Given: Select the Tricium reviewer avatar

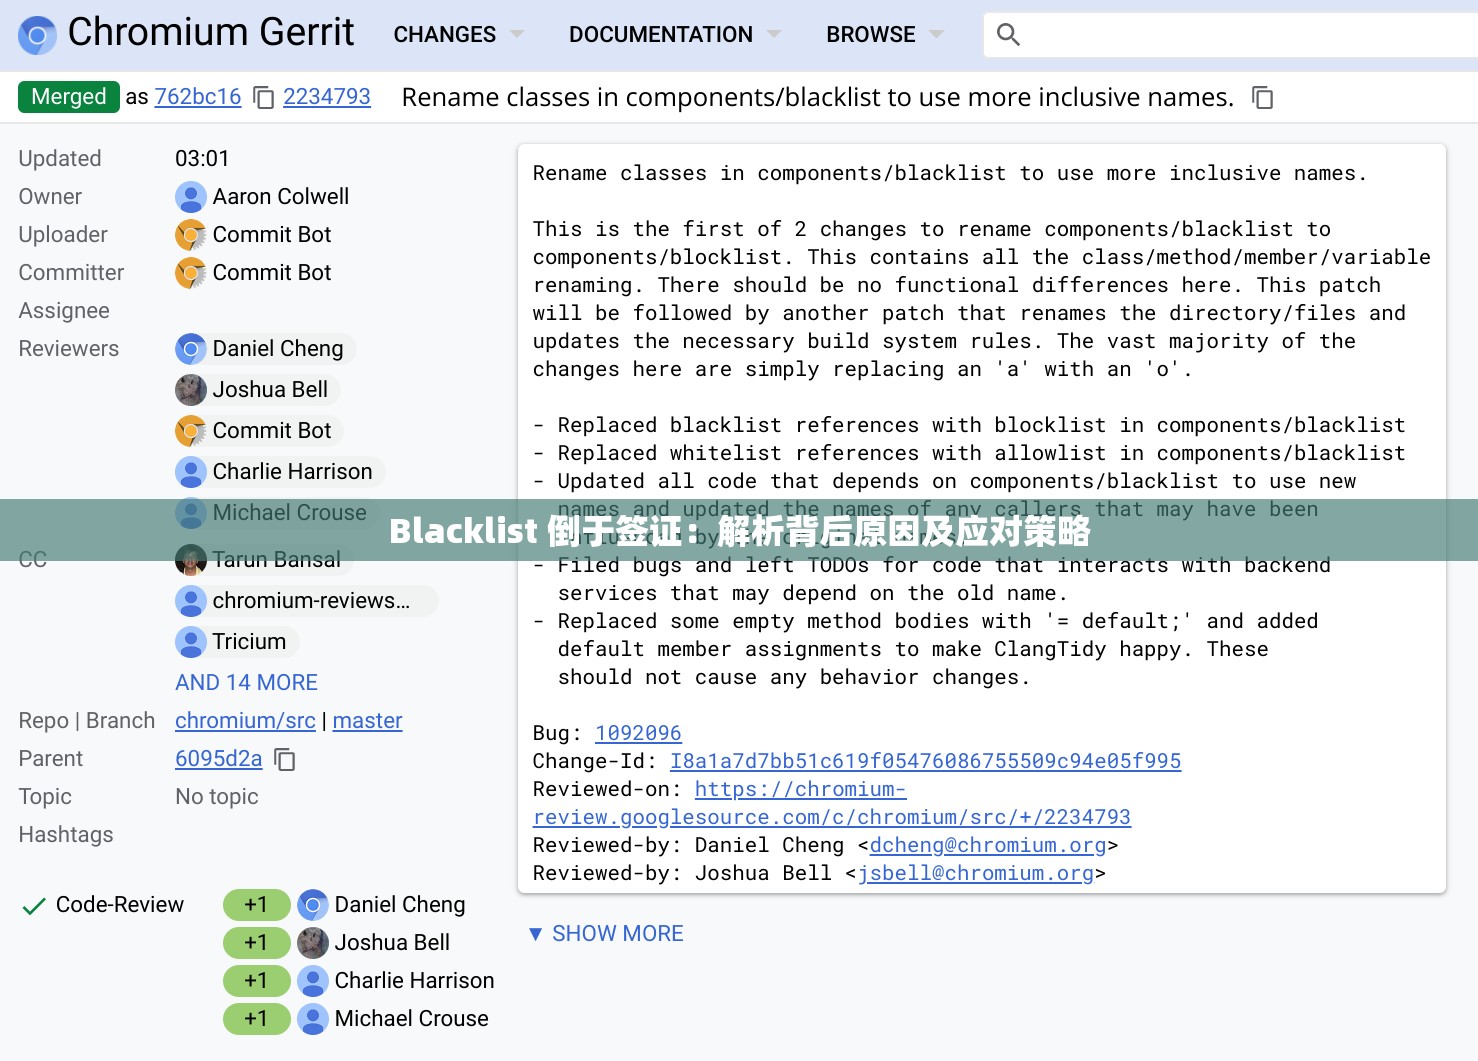Looking at the screenshot, I should 190,641.
